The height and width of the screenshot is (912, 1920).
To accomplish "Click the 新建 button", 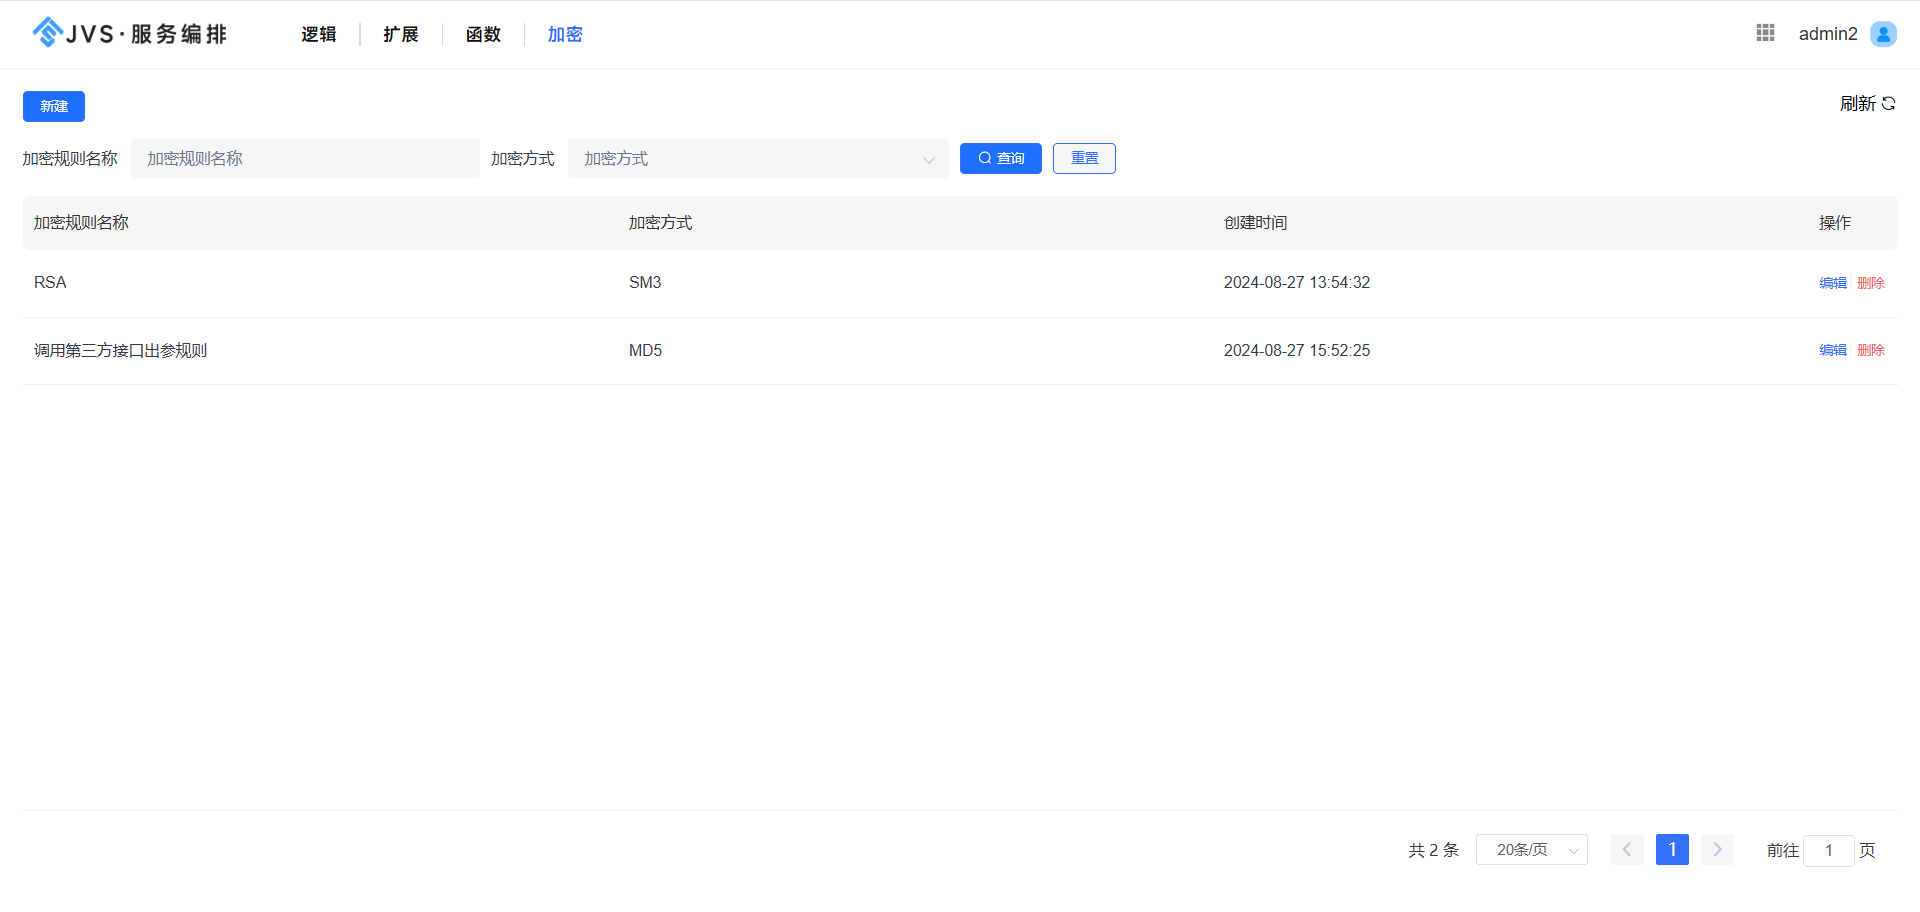I will tap(54, 106).
